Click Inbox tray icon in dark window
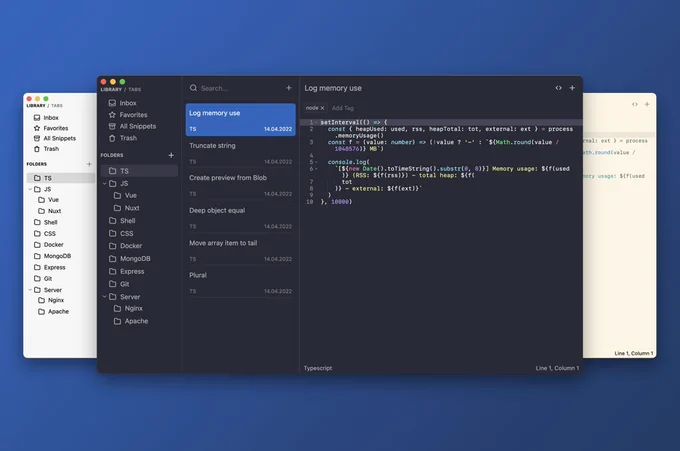Image resolution: width=680 pixels, height=451 pixels. 112,103
